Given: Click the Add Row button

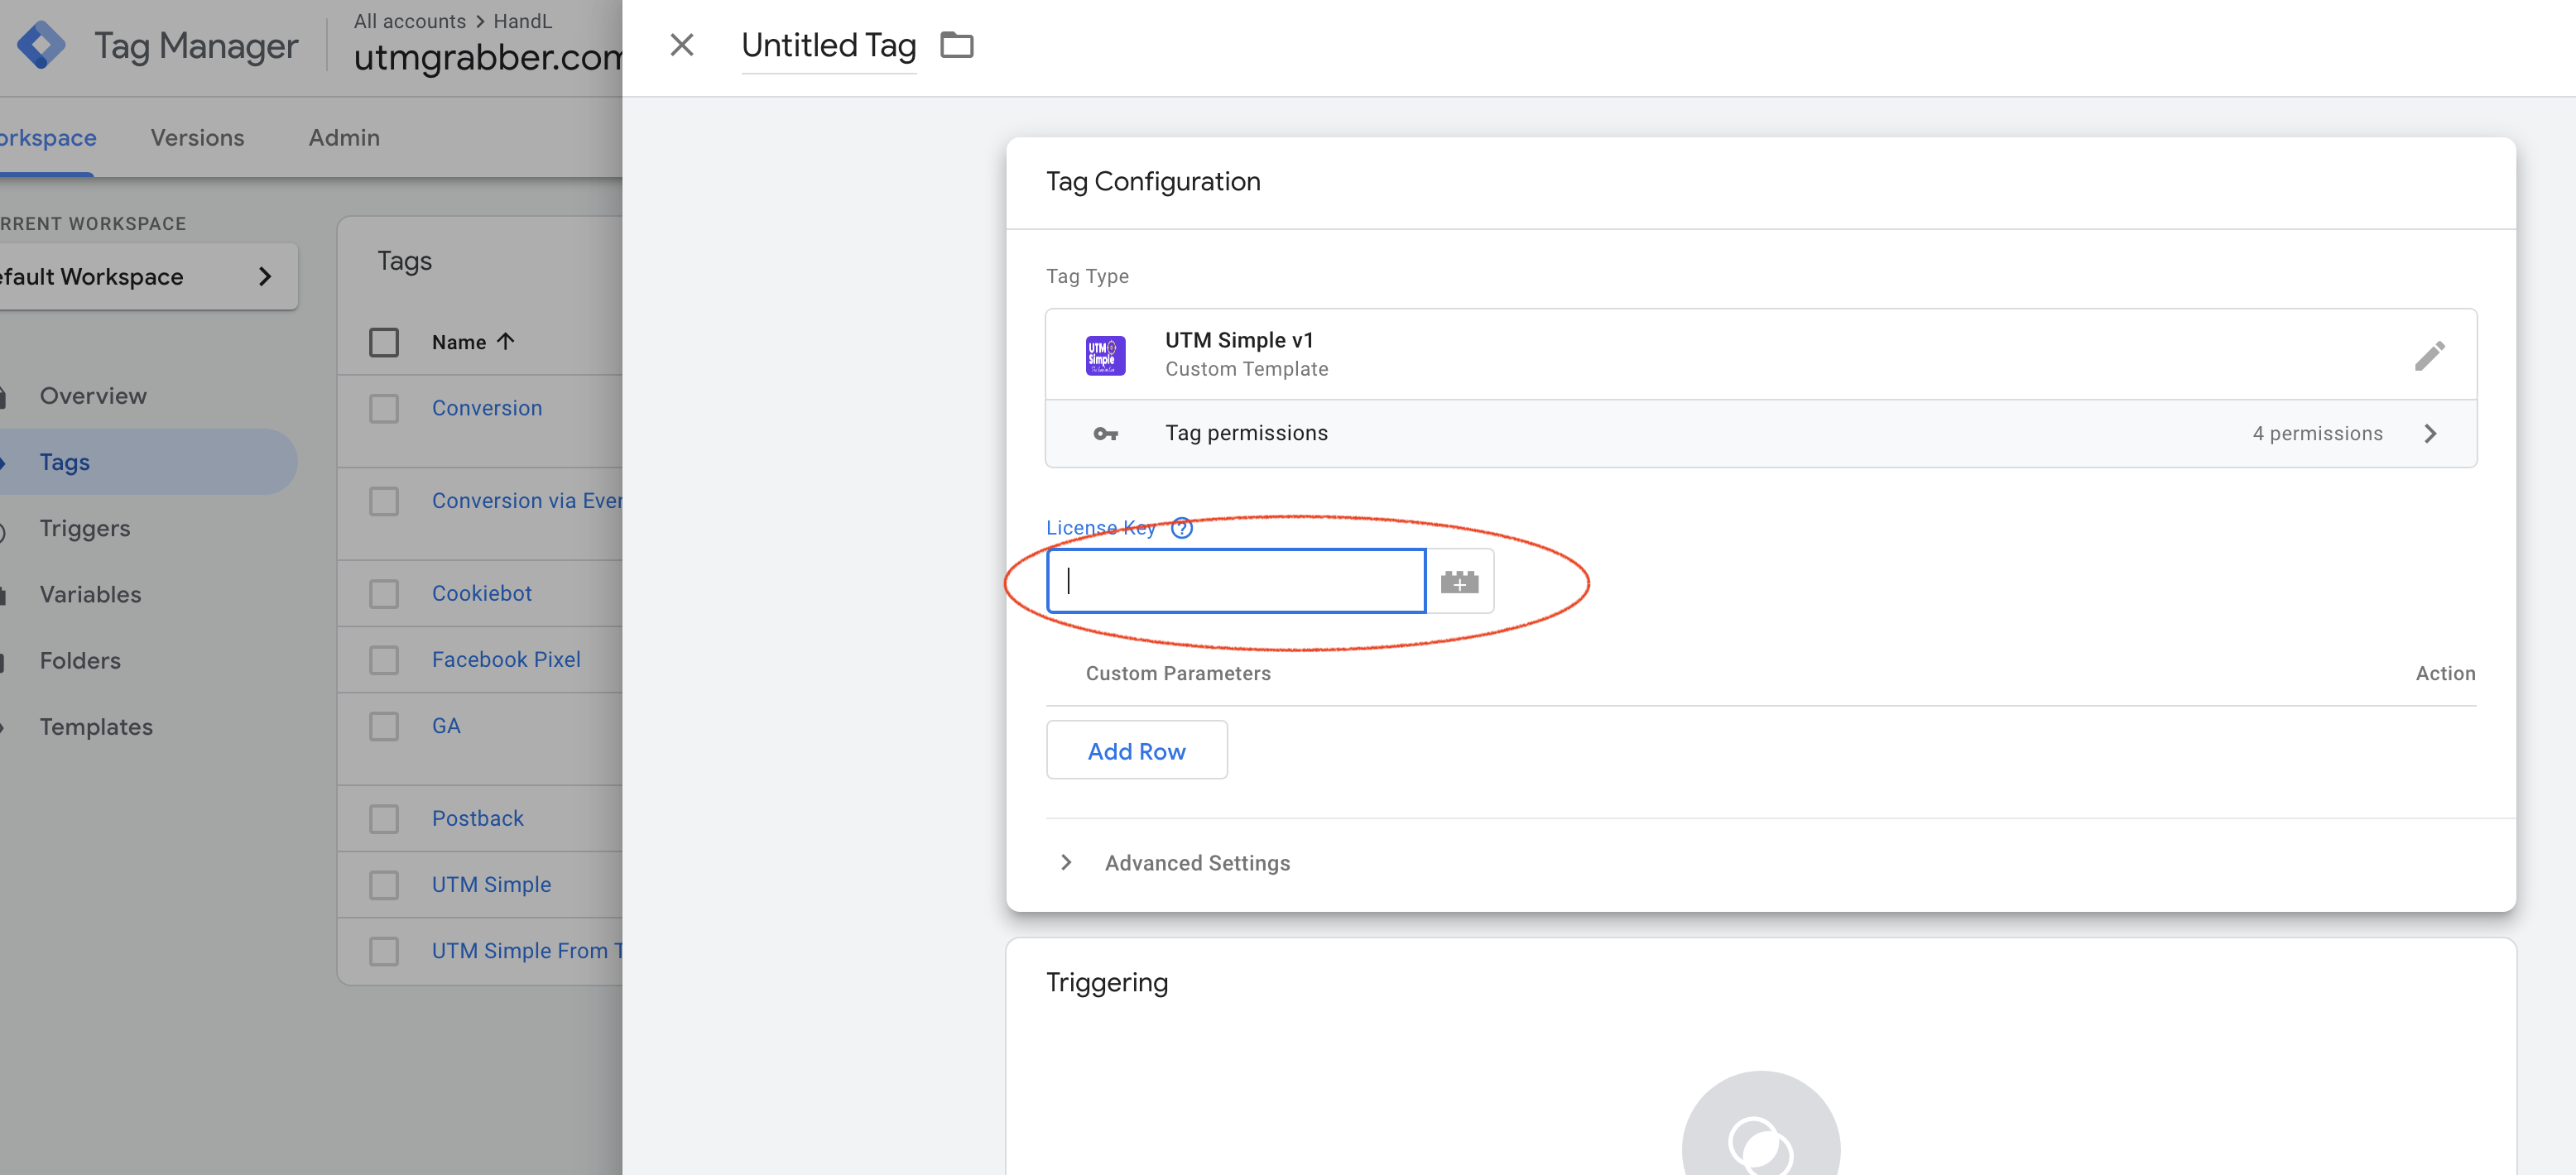Looking at the screenshot, I should 1136,751.
